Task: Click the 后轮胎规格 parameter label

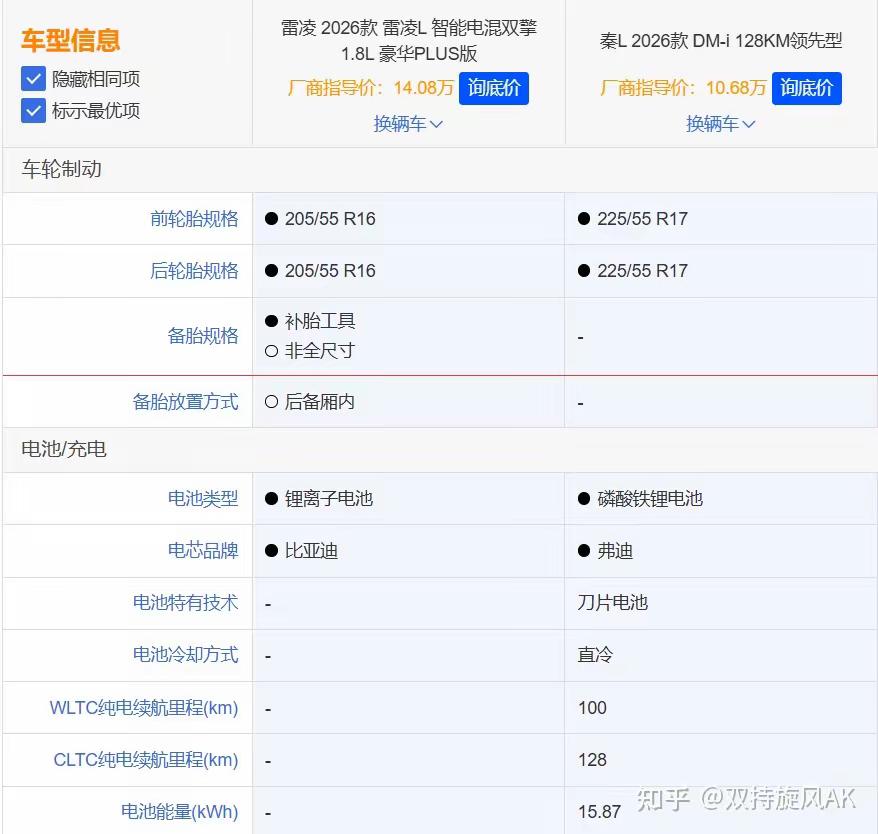Action: point(194,271)
